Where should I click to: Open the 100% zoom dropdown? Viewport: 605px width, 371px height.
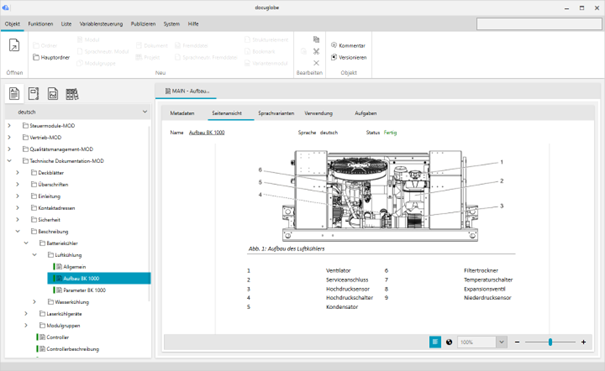pyautogui.click(x=501, y=342)
